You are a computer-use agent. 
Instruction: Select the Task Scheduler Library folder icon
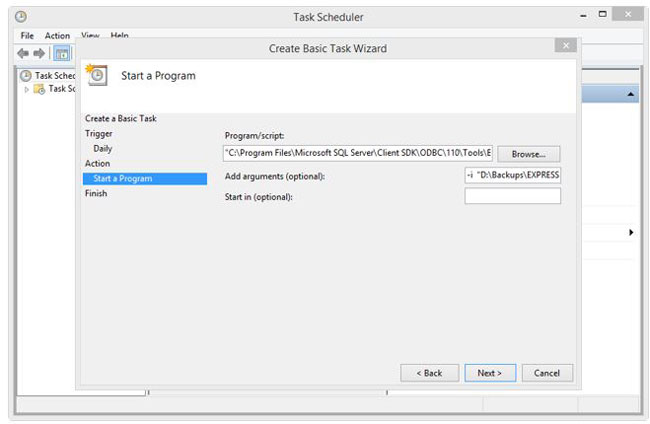39,89
